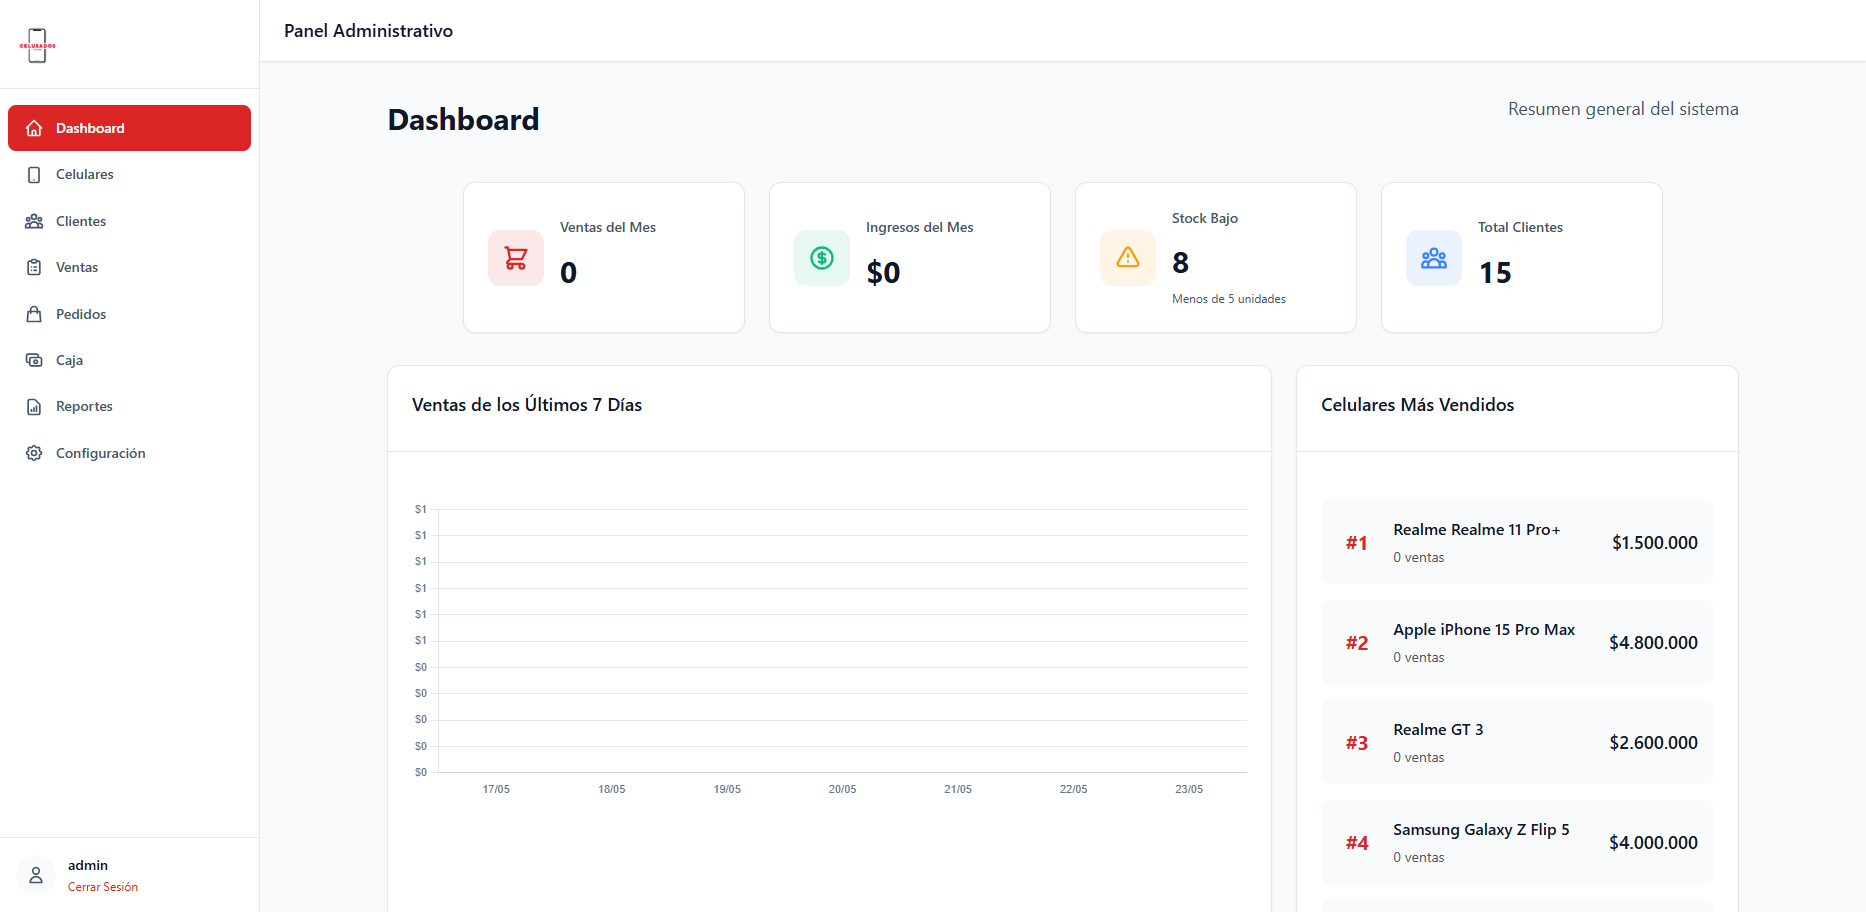The height and width of the screenshot is (912, 1866).
Task: Click the home icon beside Dashboard
Action: (x=34, y=128)
